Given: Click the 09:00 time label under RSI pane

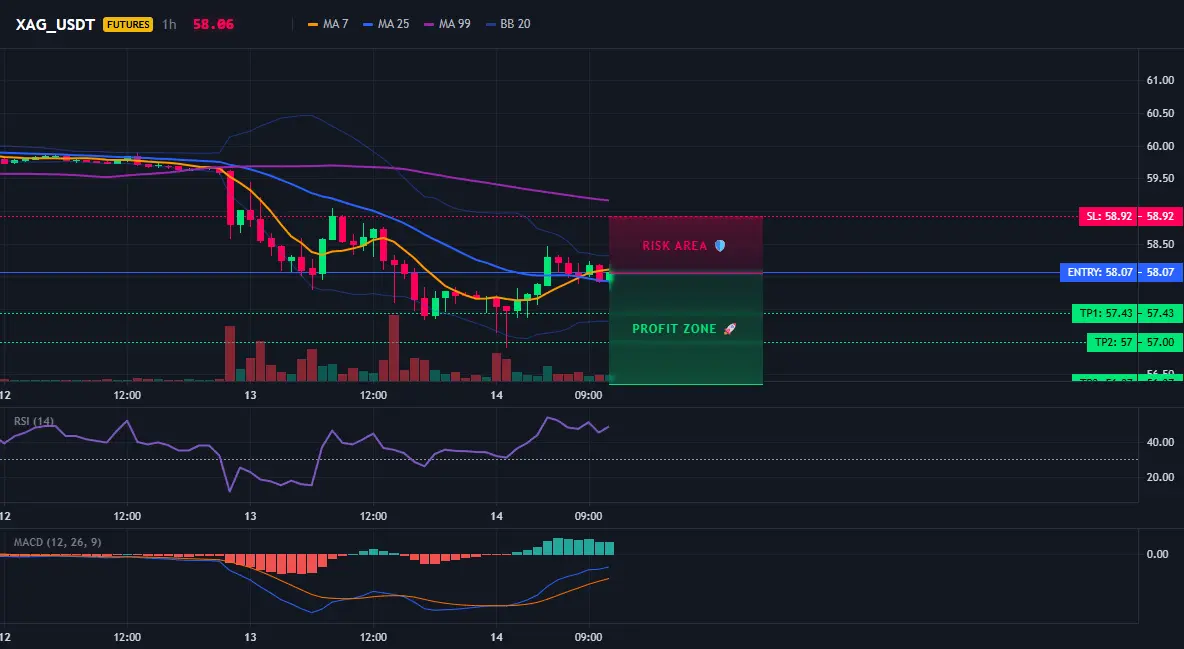Looking at the screenshot, I should coord(588,516).
